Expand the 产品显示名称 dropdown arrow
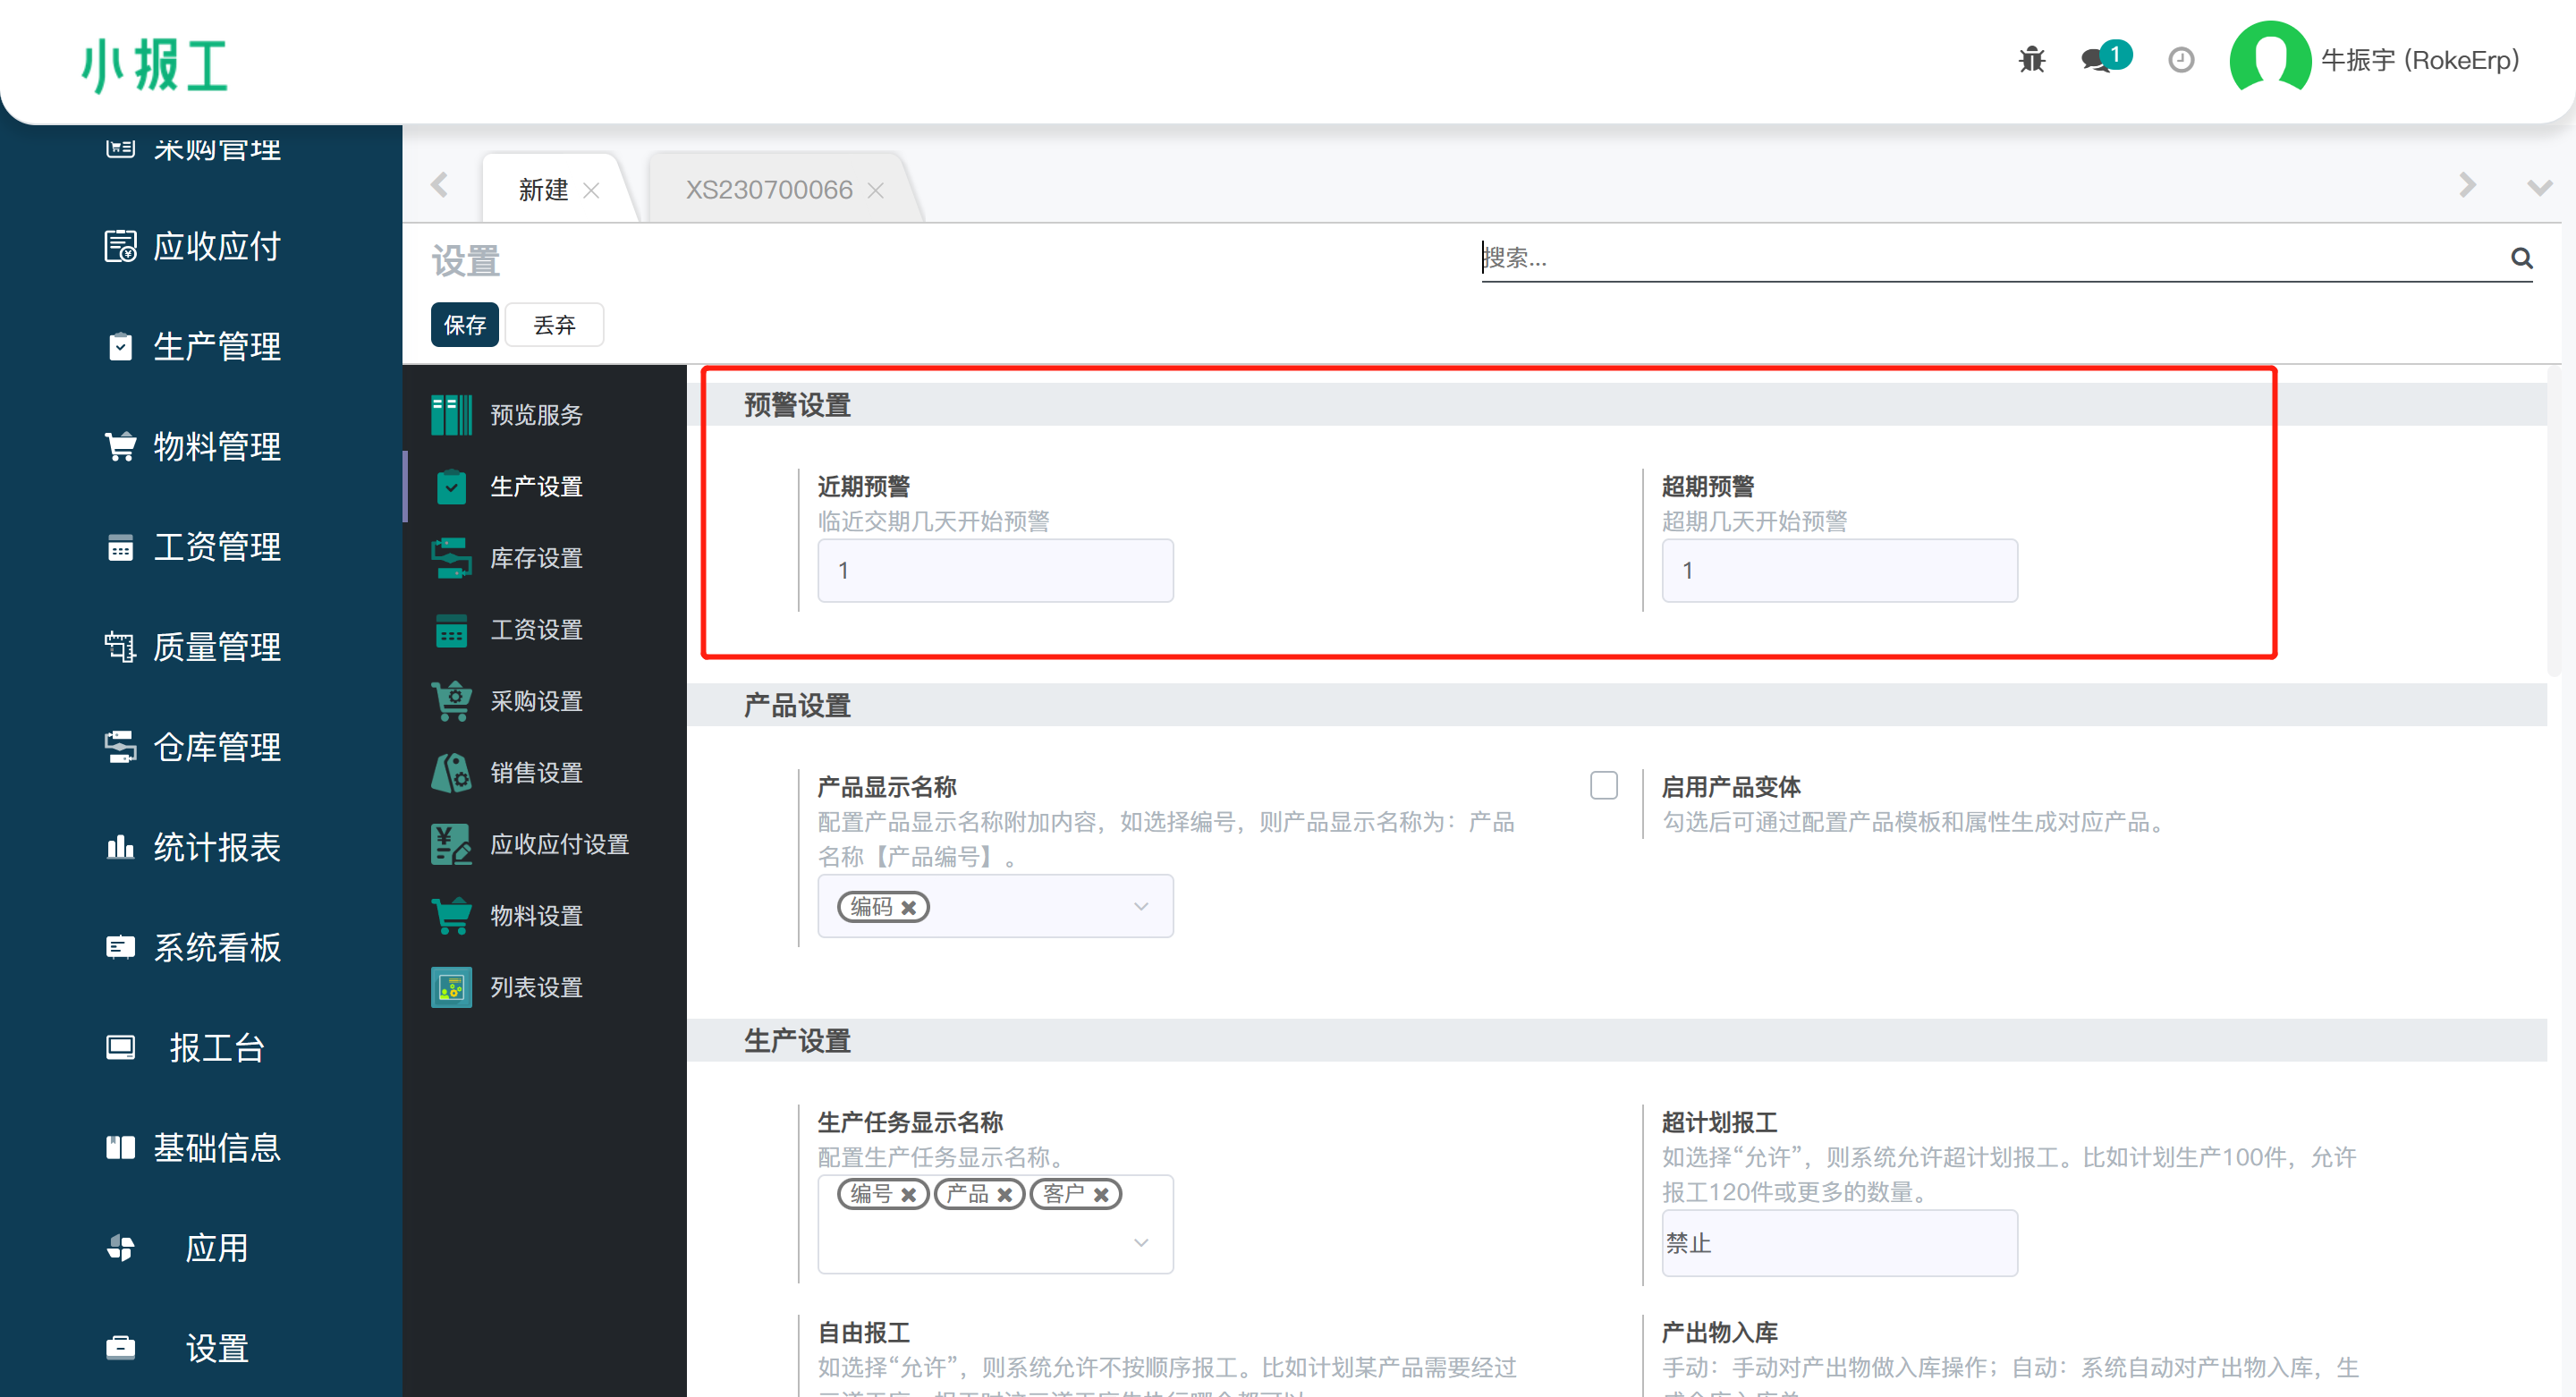 pyautogui.click(x=1140, y=907)
